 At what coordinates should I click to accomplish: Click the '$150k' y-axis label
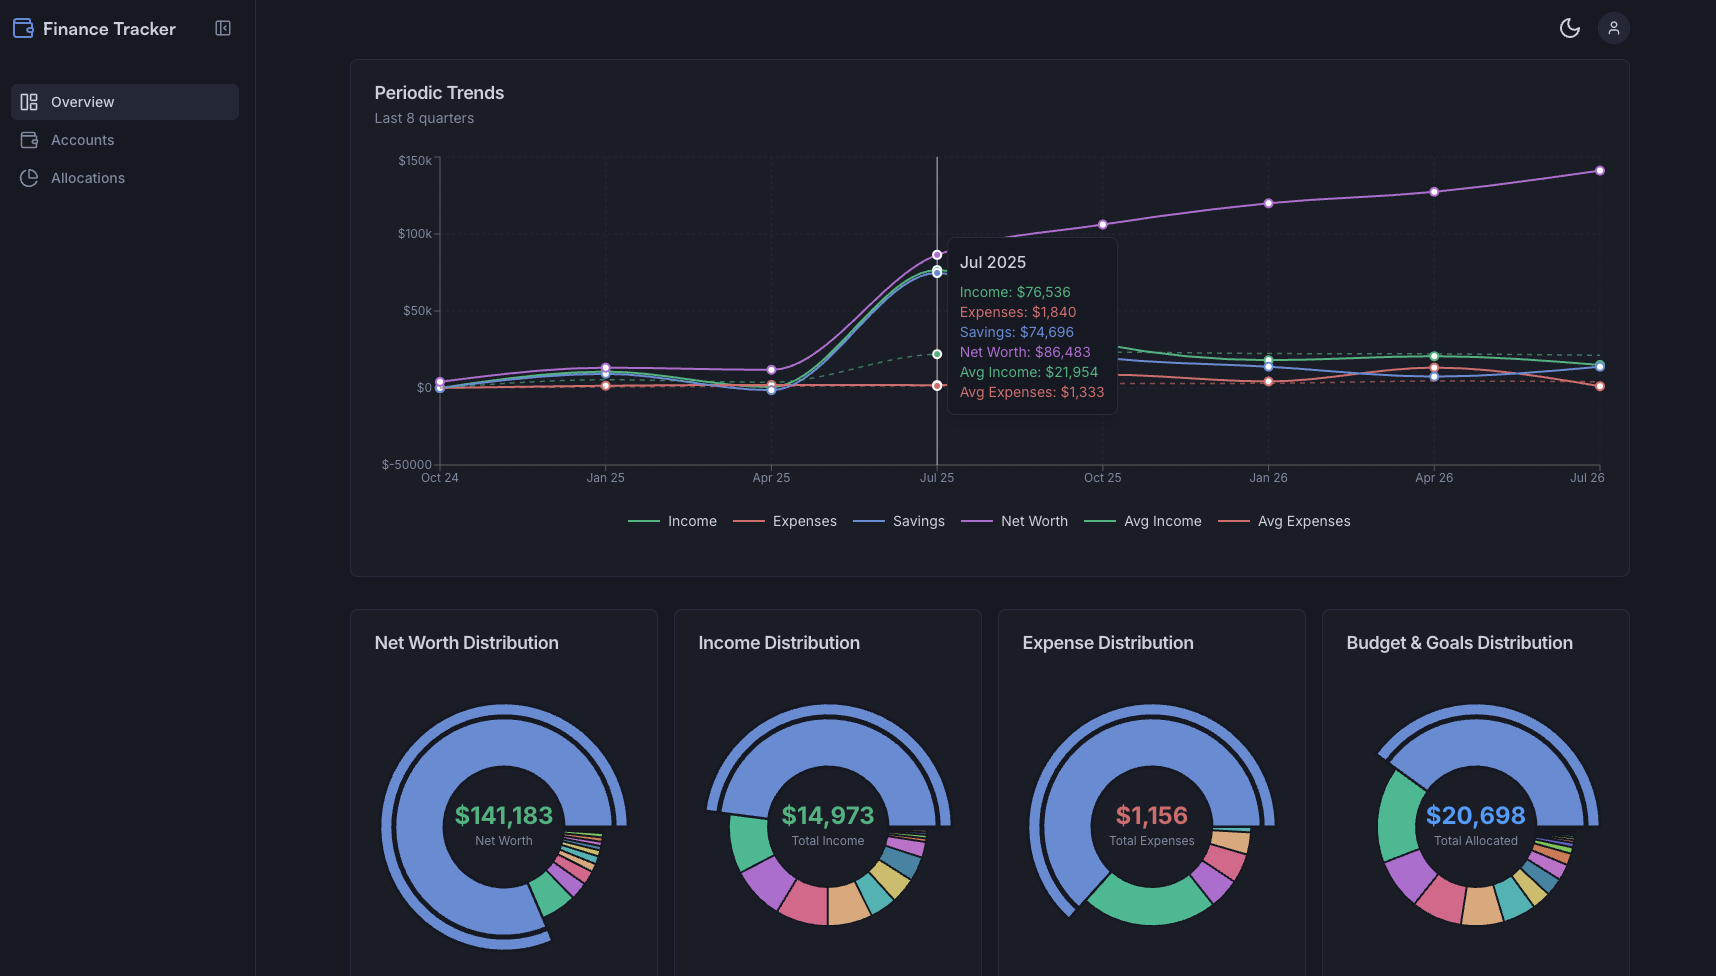pos(415,161)
